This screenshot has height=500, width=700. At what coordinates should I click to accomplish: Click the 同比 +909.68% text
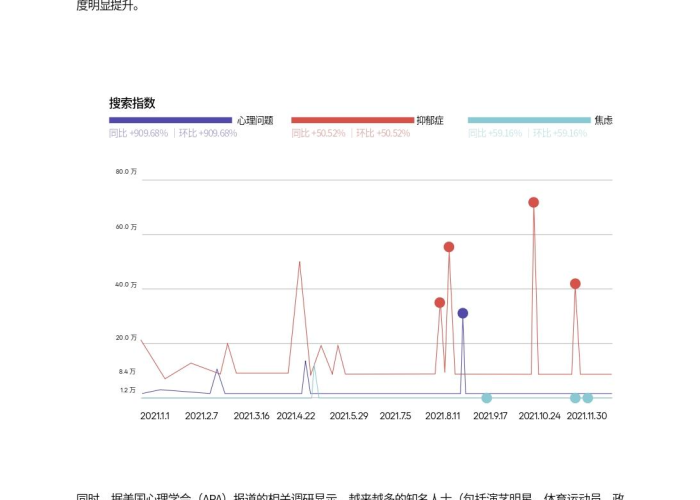coord(138,133)
